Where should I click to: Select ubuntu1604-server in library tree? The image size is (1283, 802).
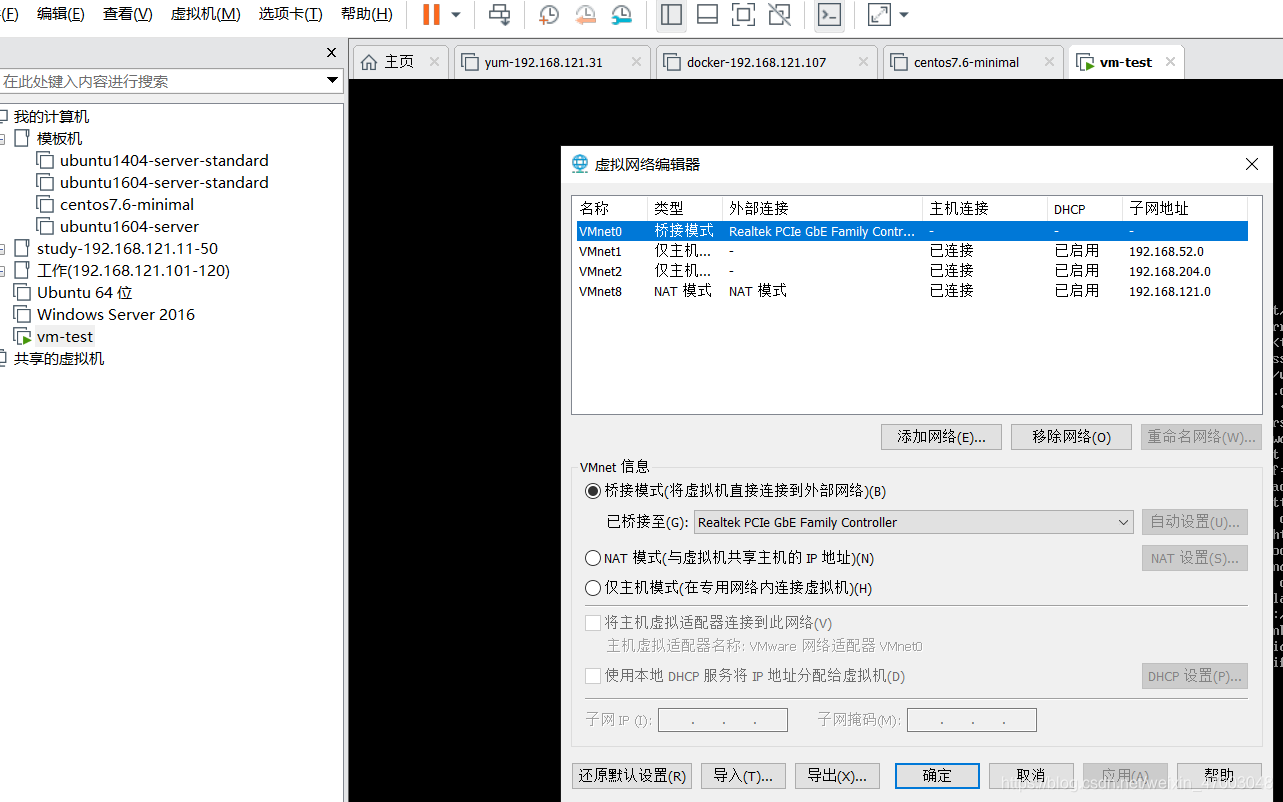[129, 226]
